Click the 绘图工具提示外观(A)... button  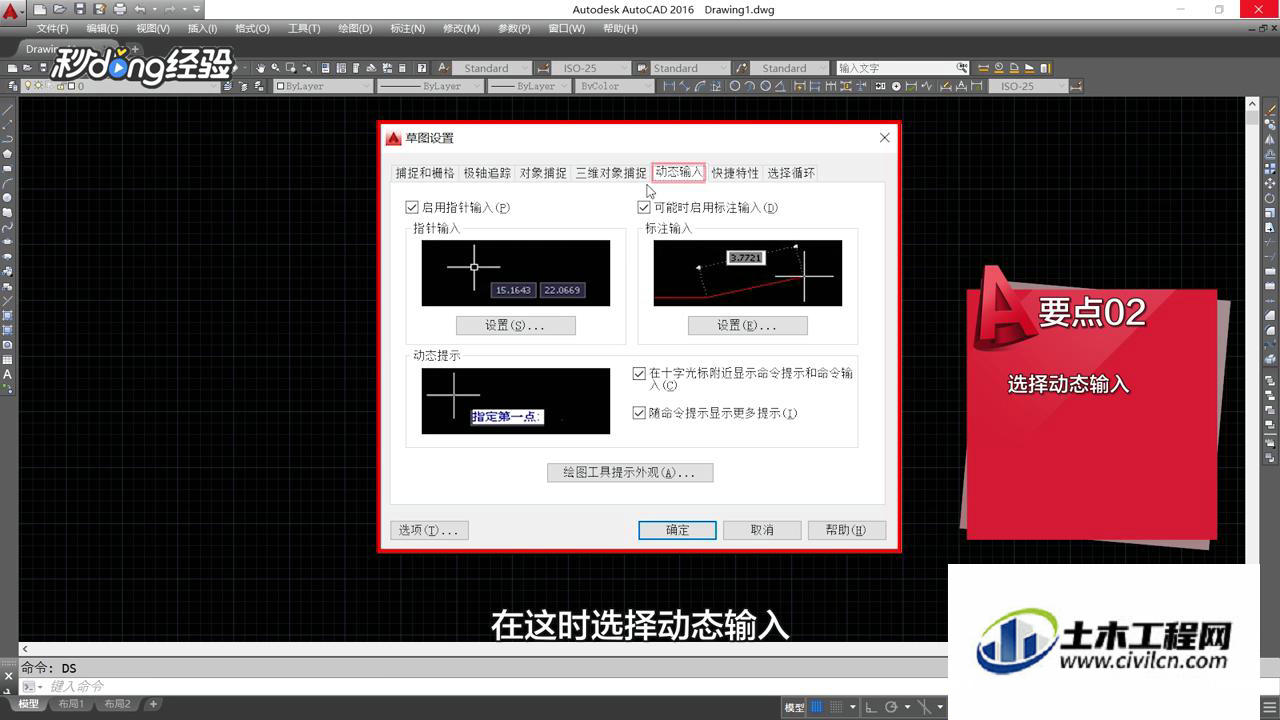click(x=630, y=472)
